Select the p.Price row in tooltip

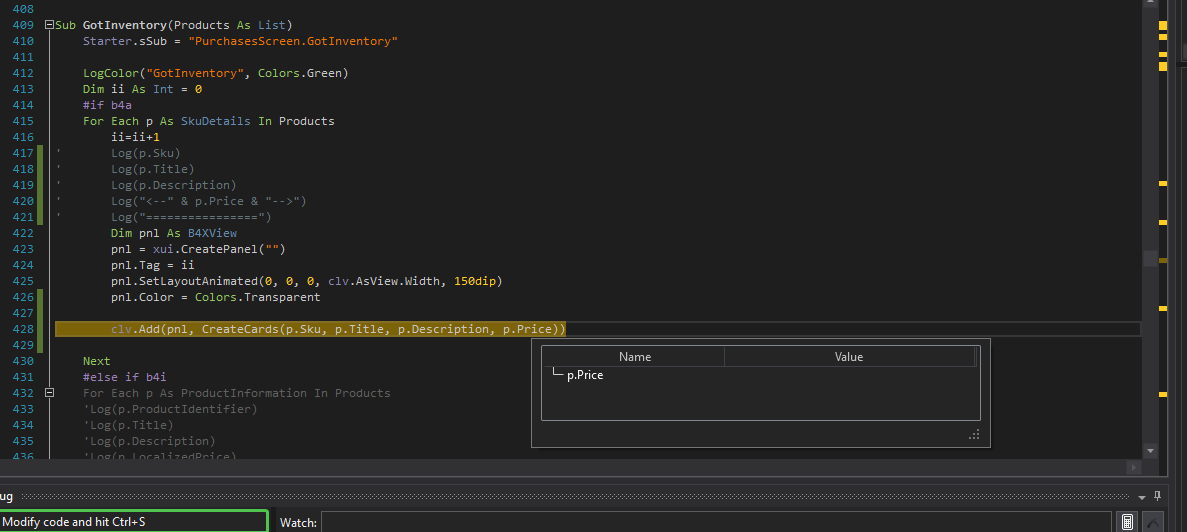584,375
